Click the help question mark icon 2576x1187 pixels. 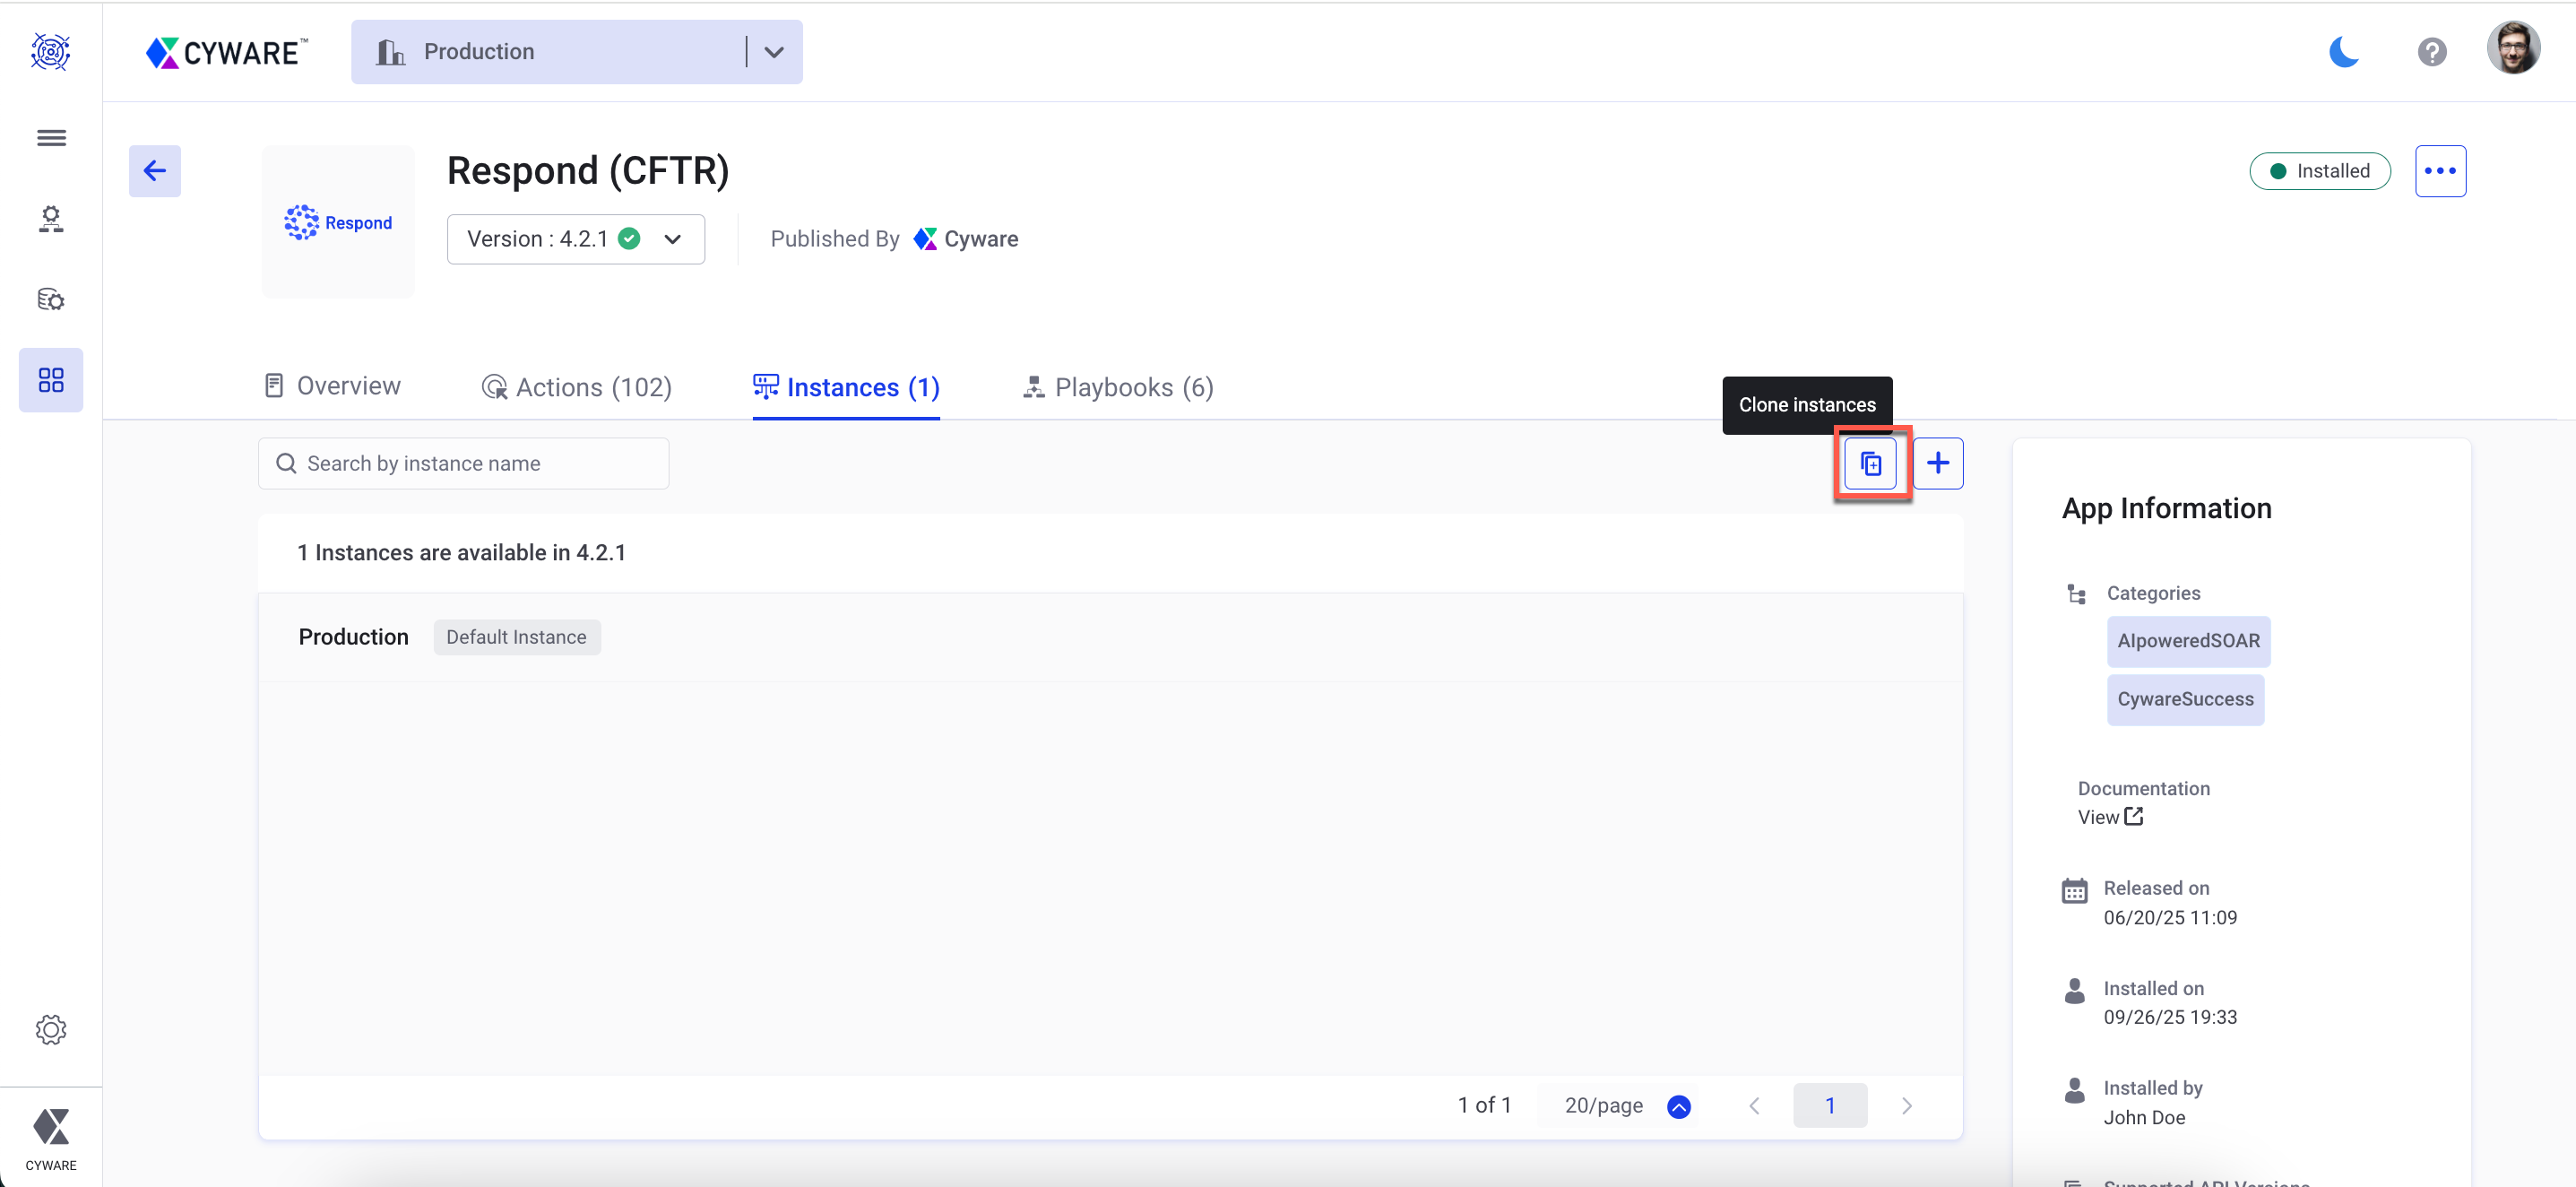(2431, 52)
